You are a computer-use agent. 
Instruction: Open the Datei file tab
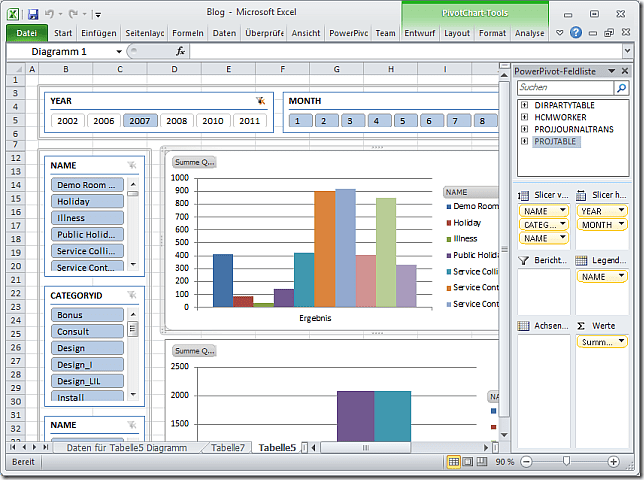click(27, 33)
